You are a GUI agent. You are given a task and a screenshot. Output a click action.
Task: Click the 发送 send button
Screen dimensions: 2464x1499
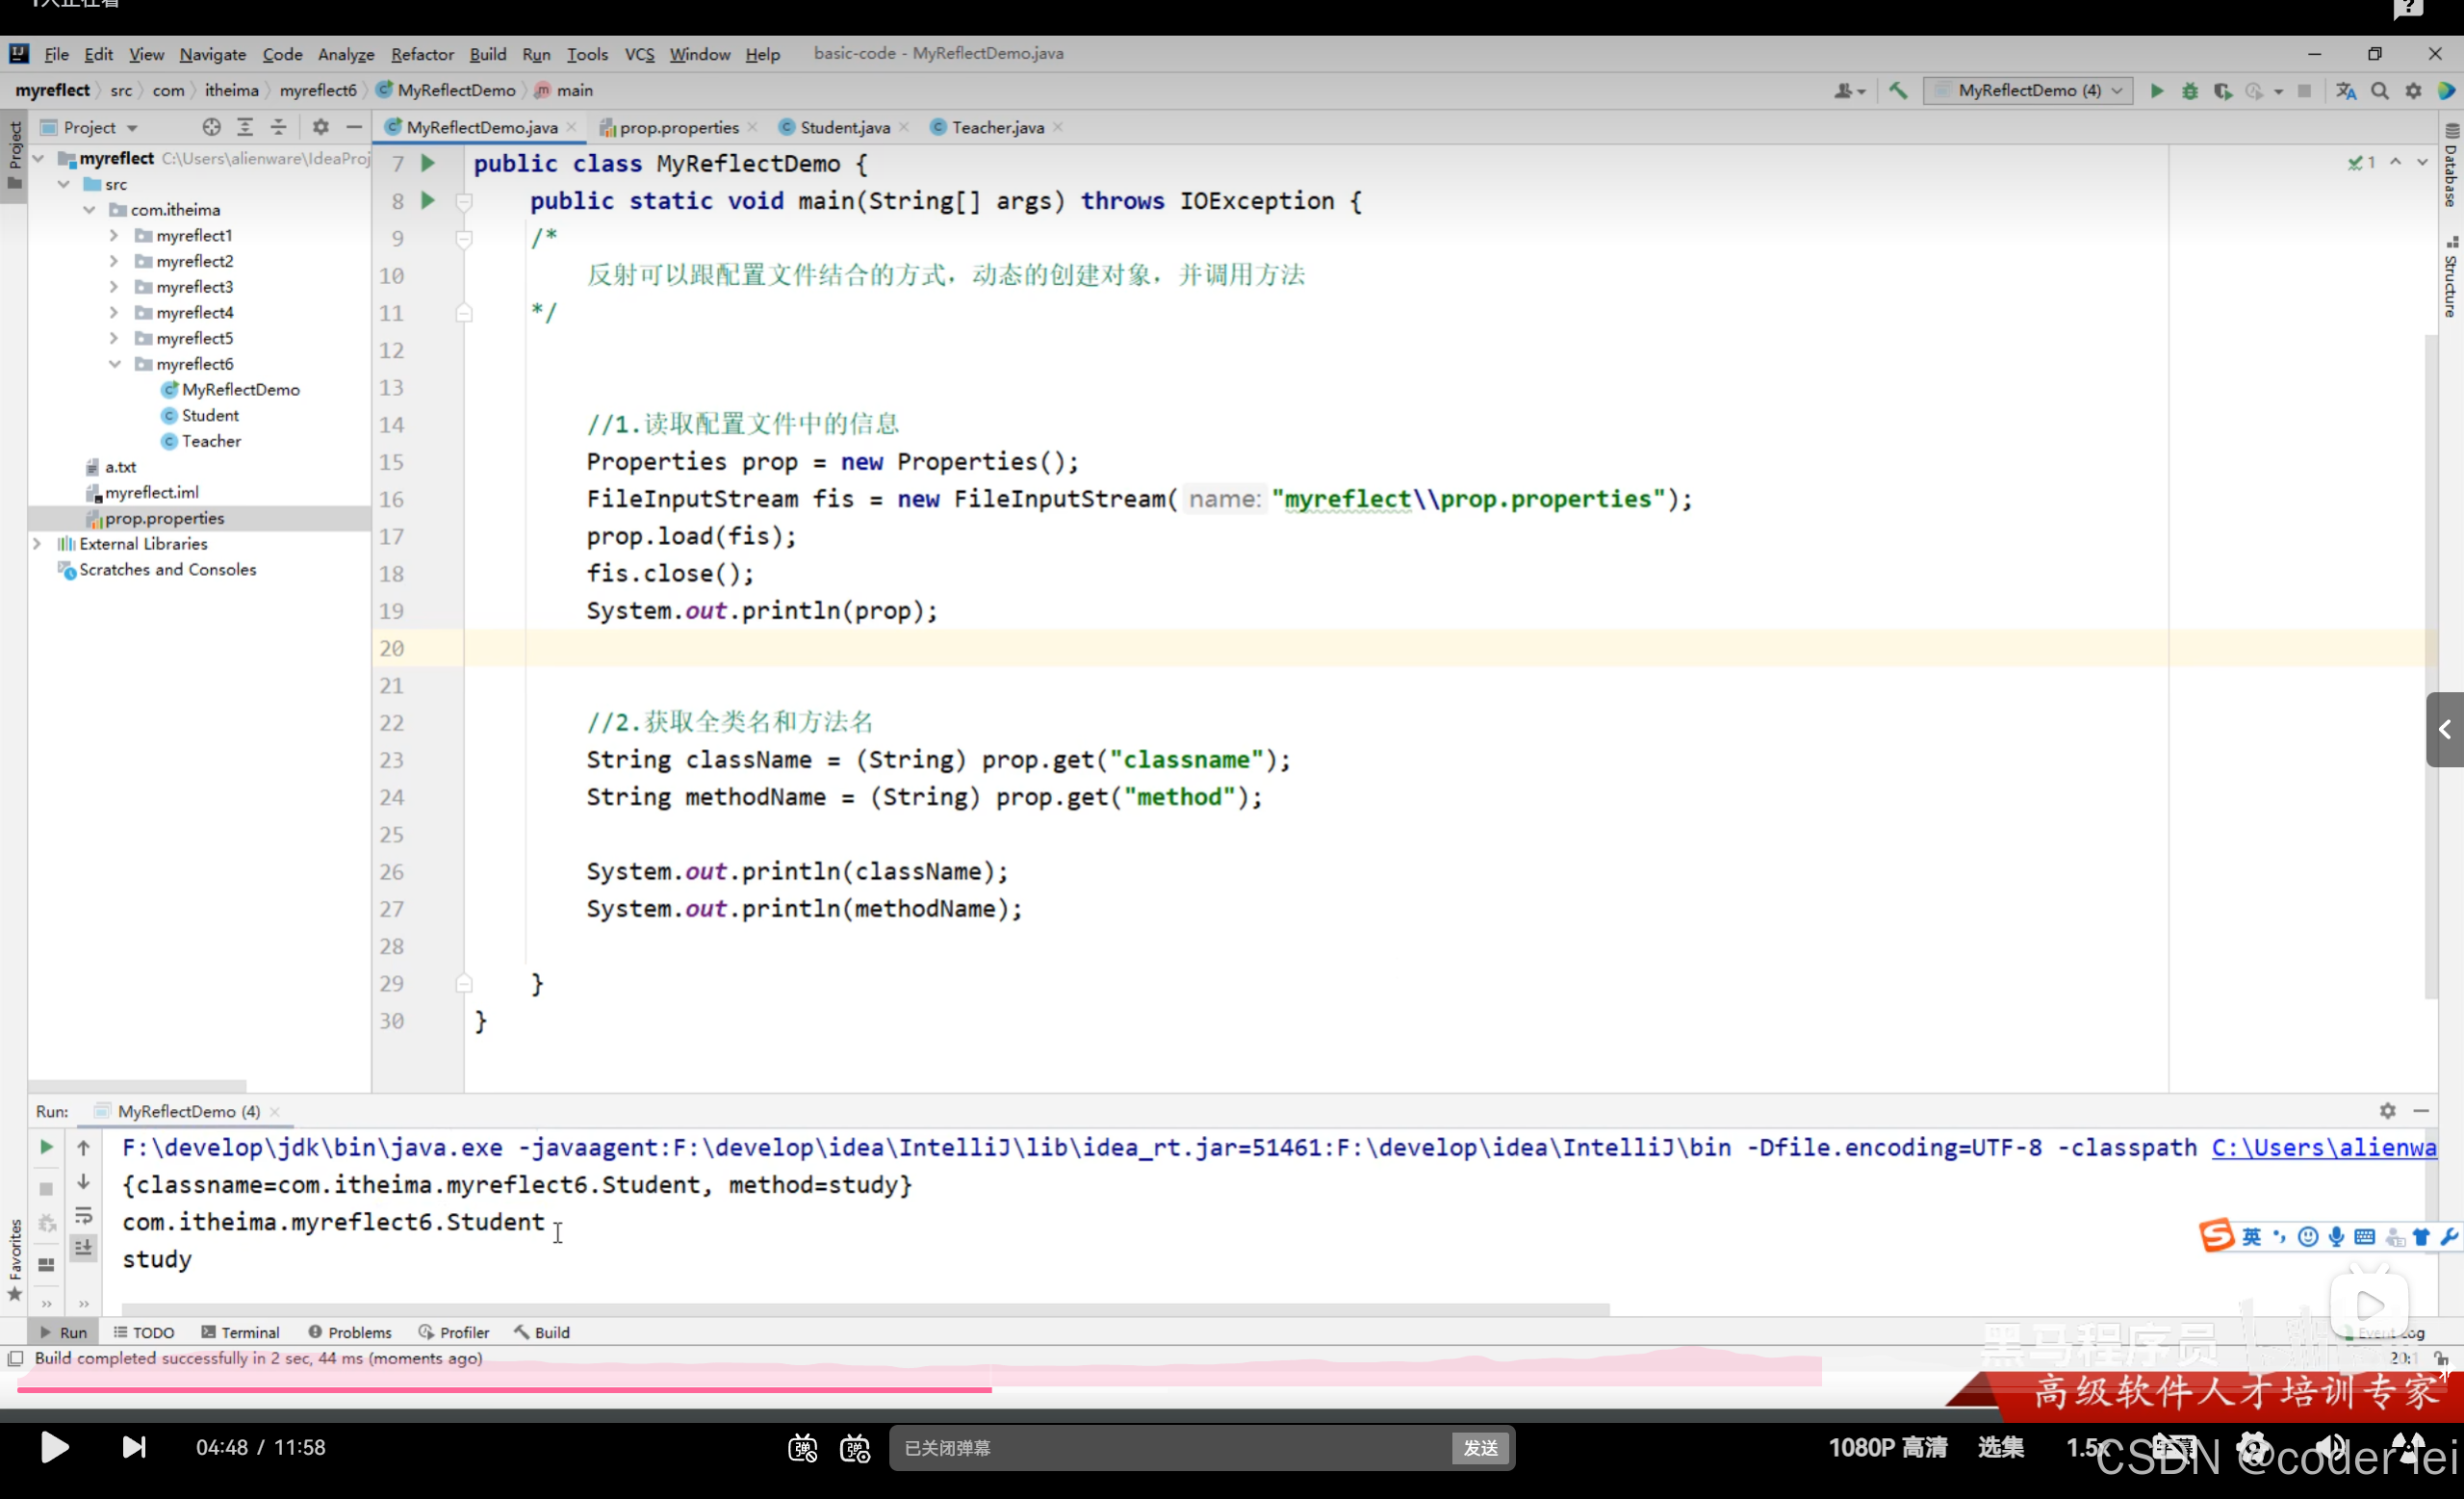pos(1480,1447)
